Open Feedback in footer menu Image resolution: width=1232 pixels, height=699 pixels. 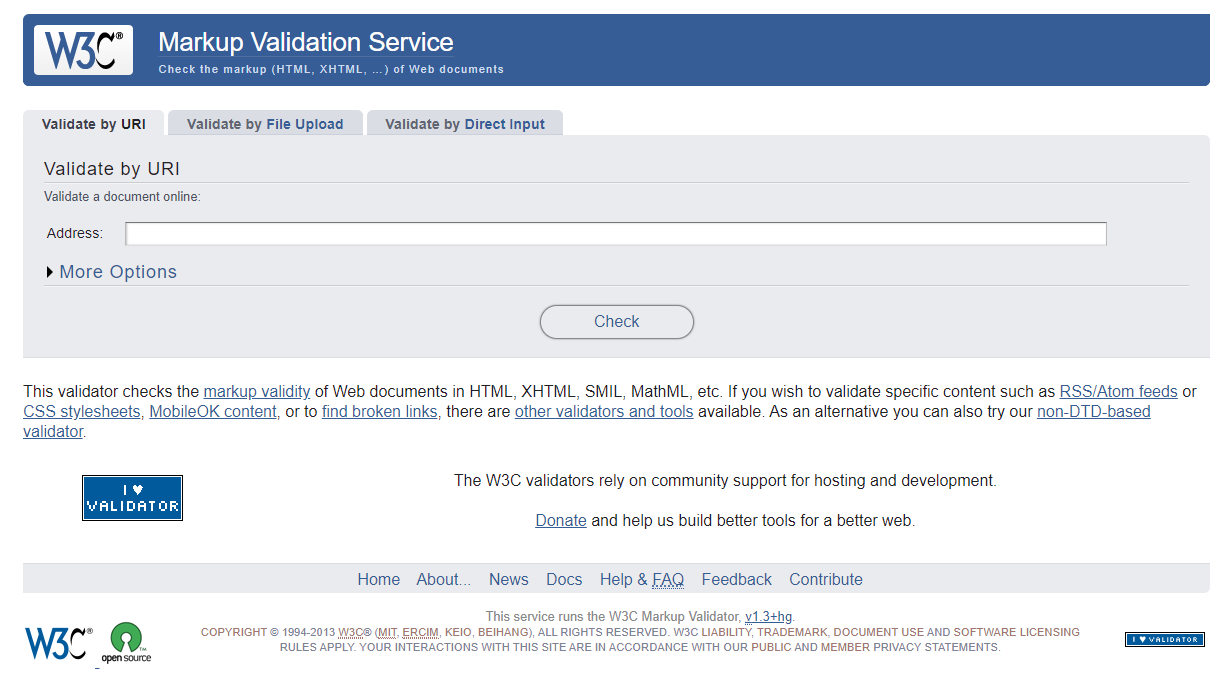[x=737, y=580]
